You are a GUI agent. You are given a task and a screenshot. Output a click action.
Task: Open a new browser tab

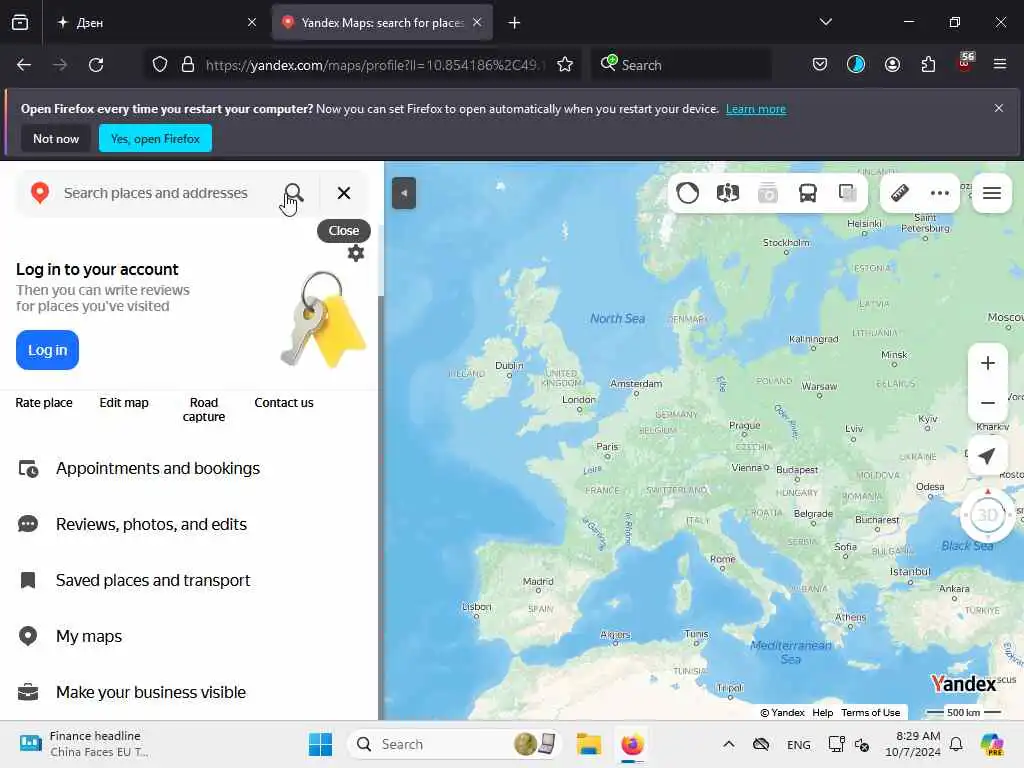click(x=515, y=23)
